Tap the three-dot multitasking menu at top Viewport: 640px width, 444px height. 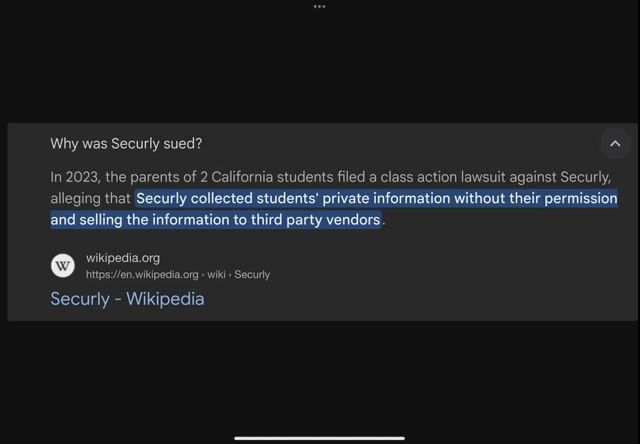(x=319, y=6)
